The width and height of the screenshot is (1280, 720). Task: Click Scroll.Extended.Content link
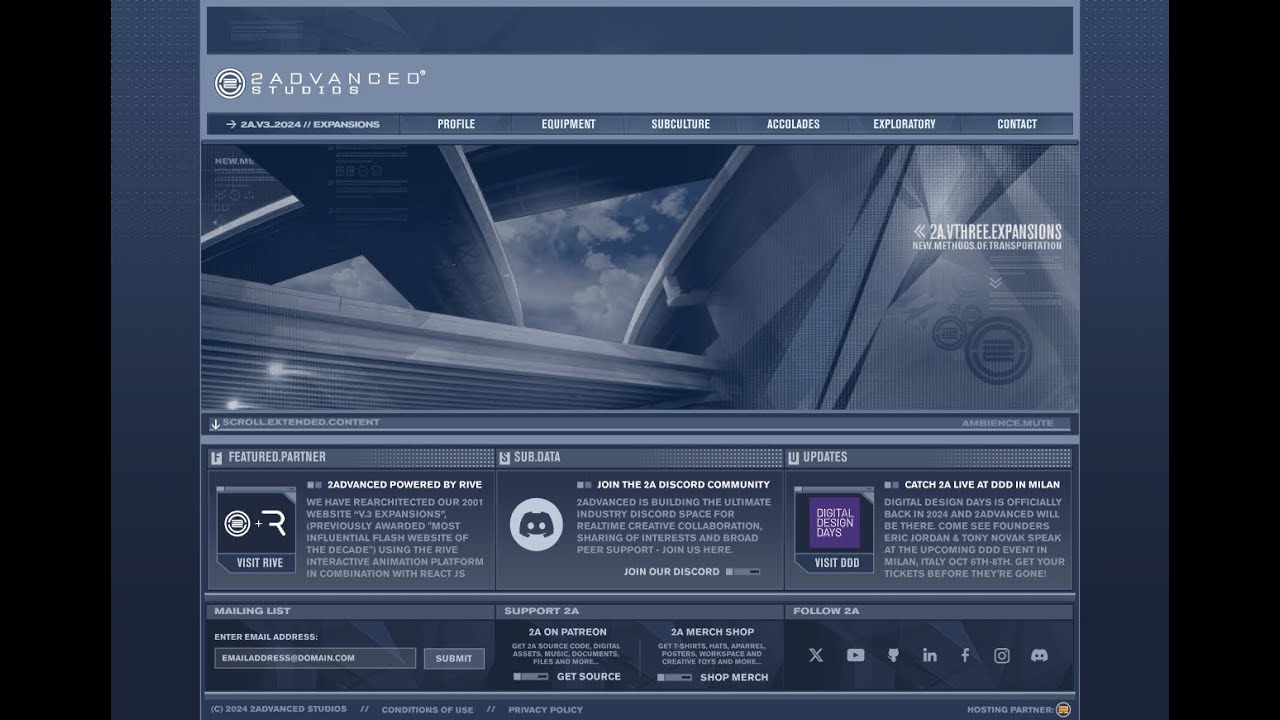coord(301,423)
